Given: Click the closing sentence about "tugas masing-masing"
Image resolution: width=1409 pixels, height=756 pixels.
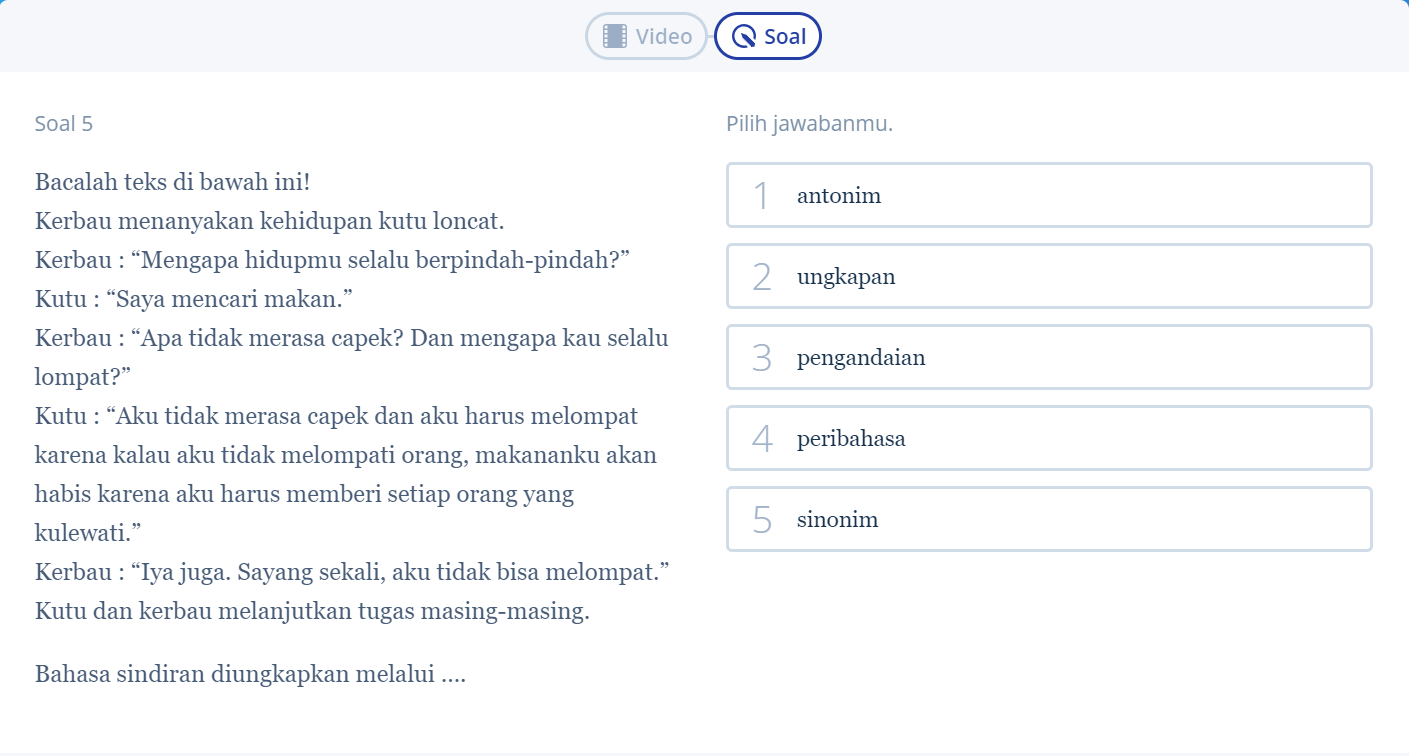Looking at the screenshot, I should [312, 611].
